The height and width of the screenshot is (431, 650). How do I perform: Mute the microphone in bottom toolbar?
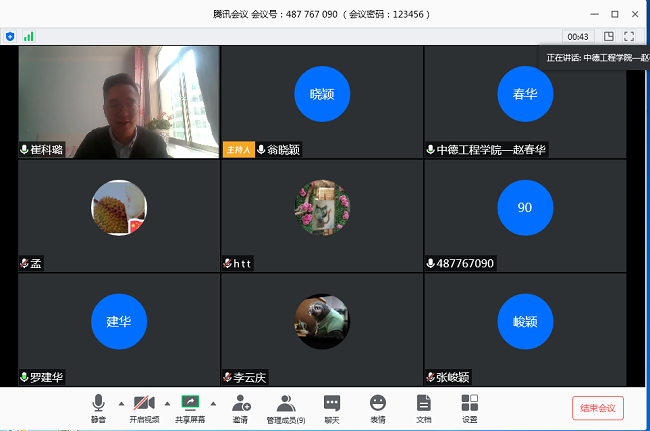pyautogui.click(x=98, y=406)
